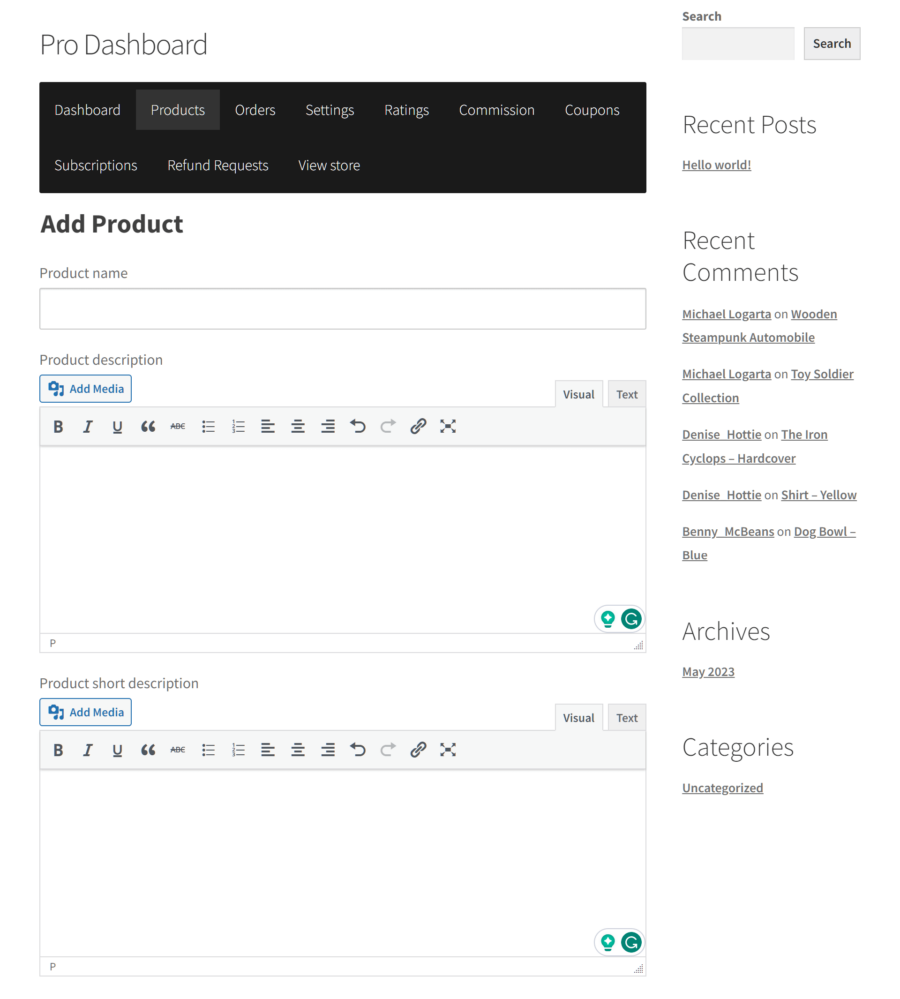Enter fullscreen mode for the description editor
The height and width of the screenshot is (999, 900).
click(448, 426)
